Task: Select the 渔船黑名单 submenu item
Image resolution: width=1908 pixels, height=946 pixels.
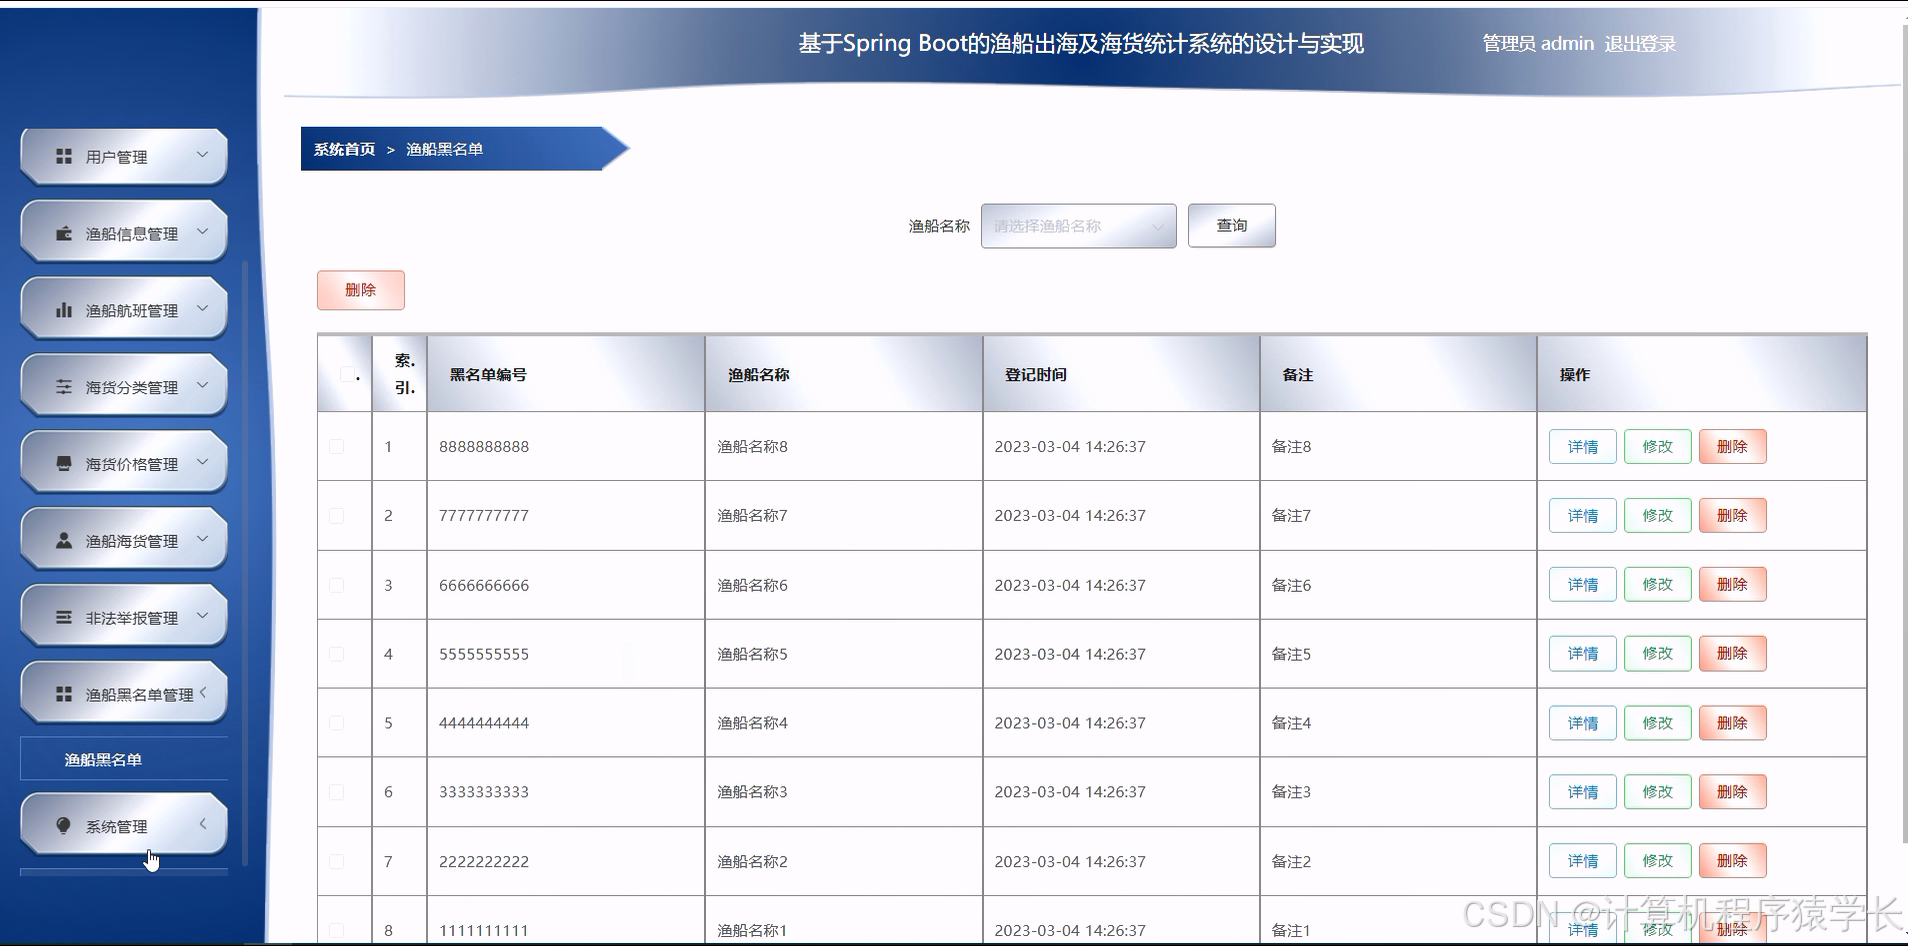Action: [124, 760]
